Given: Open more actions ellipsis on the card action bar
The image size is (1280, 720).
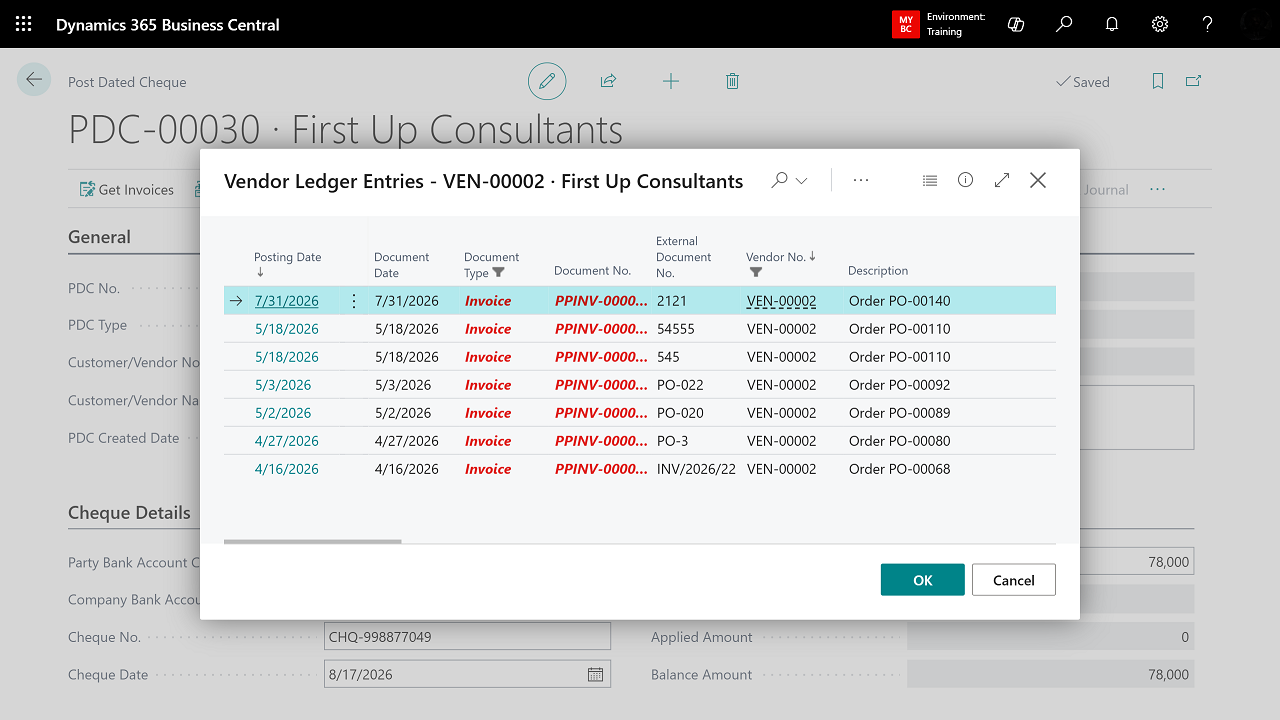Looking at the screenshot, I should 1157,190.
